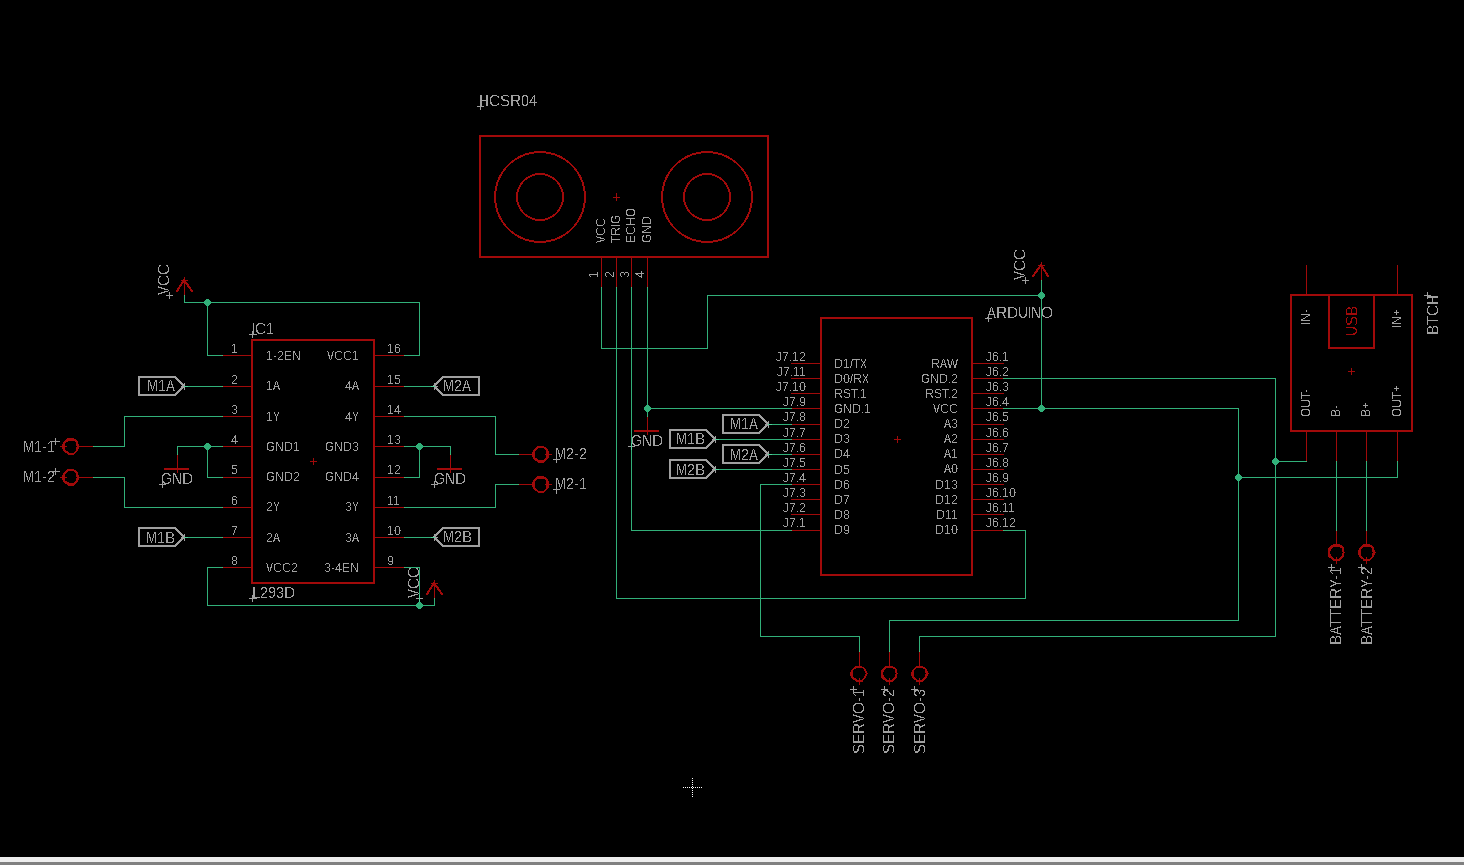Click the B- pin name on the charger
The image size is (1464, 865).
[1335, 411]
